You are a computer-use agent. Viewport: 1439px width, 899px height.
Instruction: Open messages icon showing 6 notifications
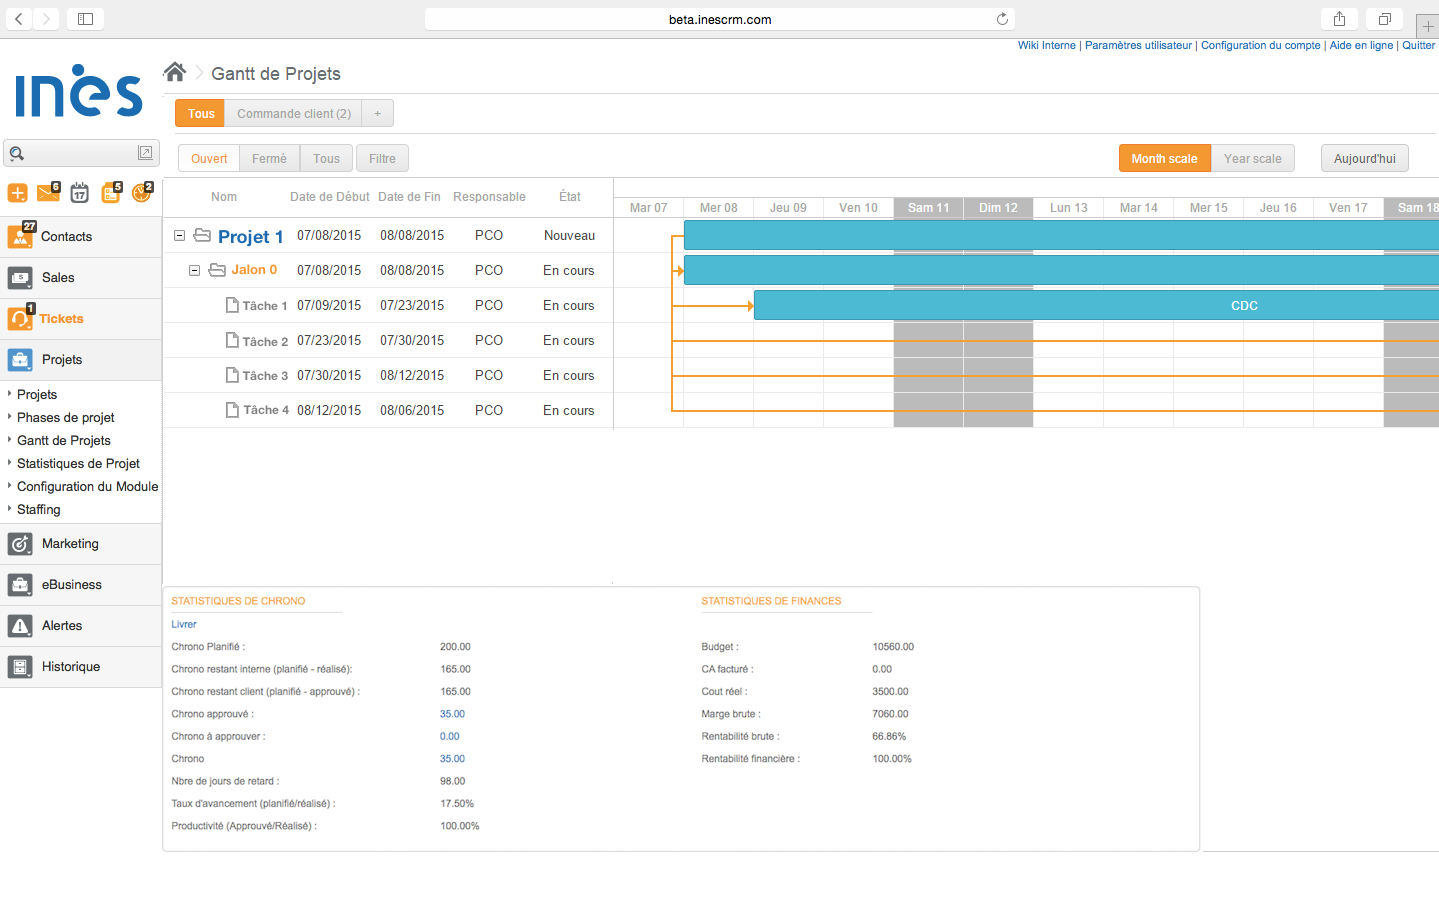point(48,192)
